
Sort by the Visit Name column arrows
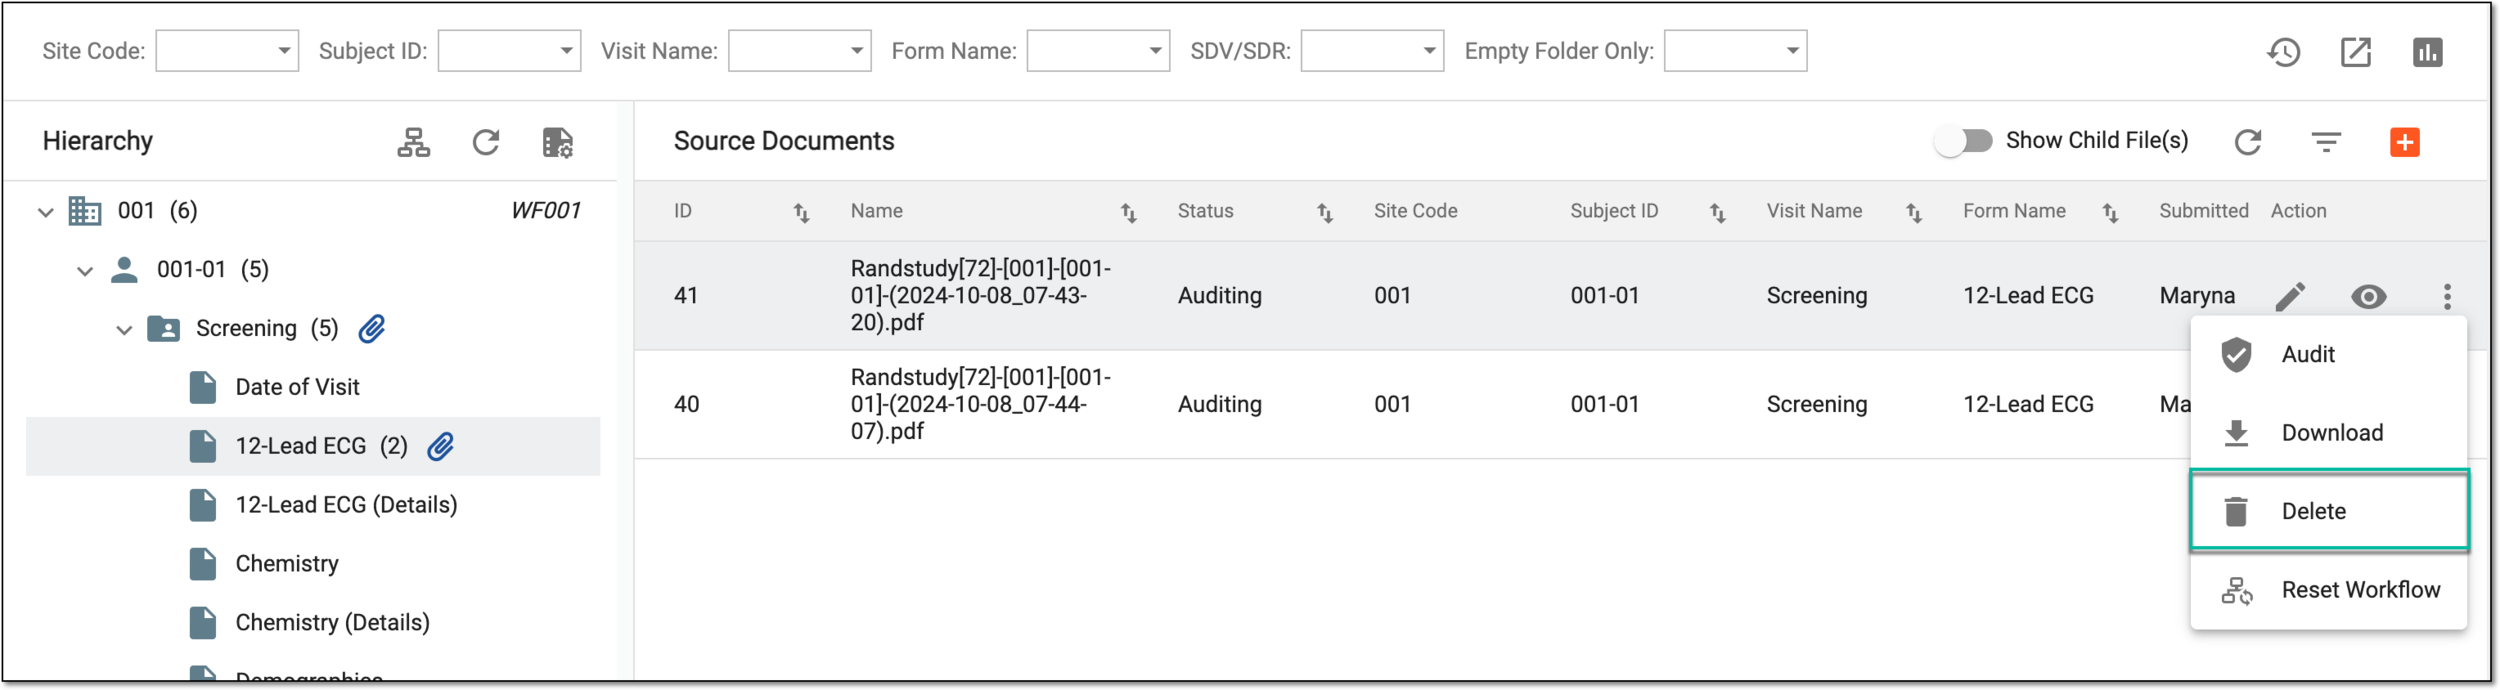pyautogui.click(x=1913, y=212)
